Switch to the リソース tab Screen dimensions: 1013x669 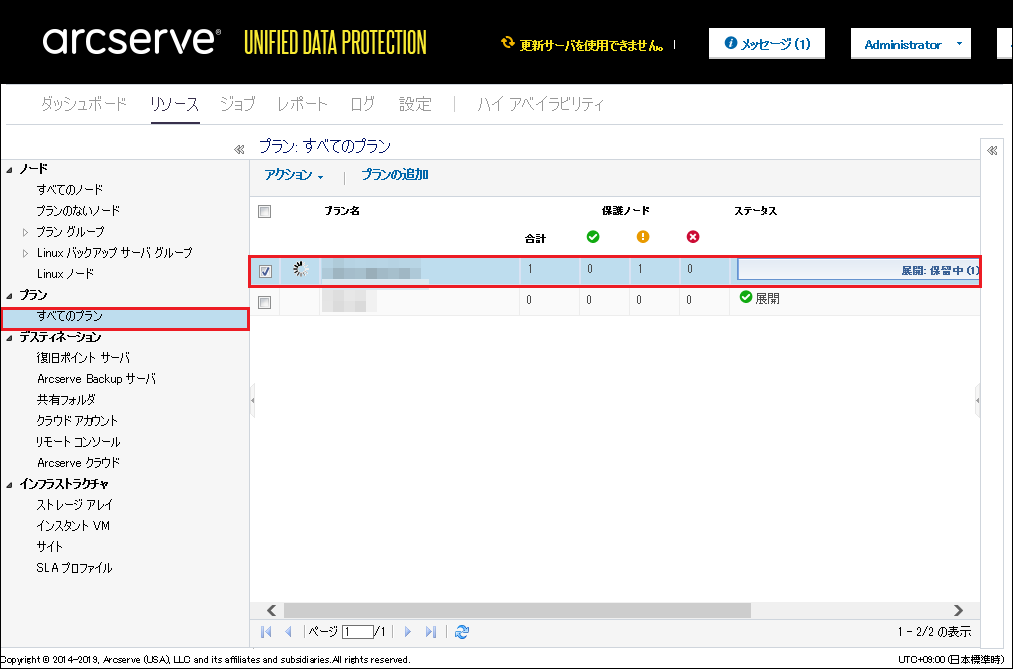(x=174, y=104)
